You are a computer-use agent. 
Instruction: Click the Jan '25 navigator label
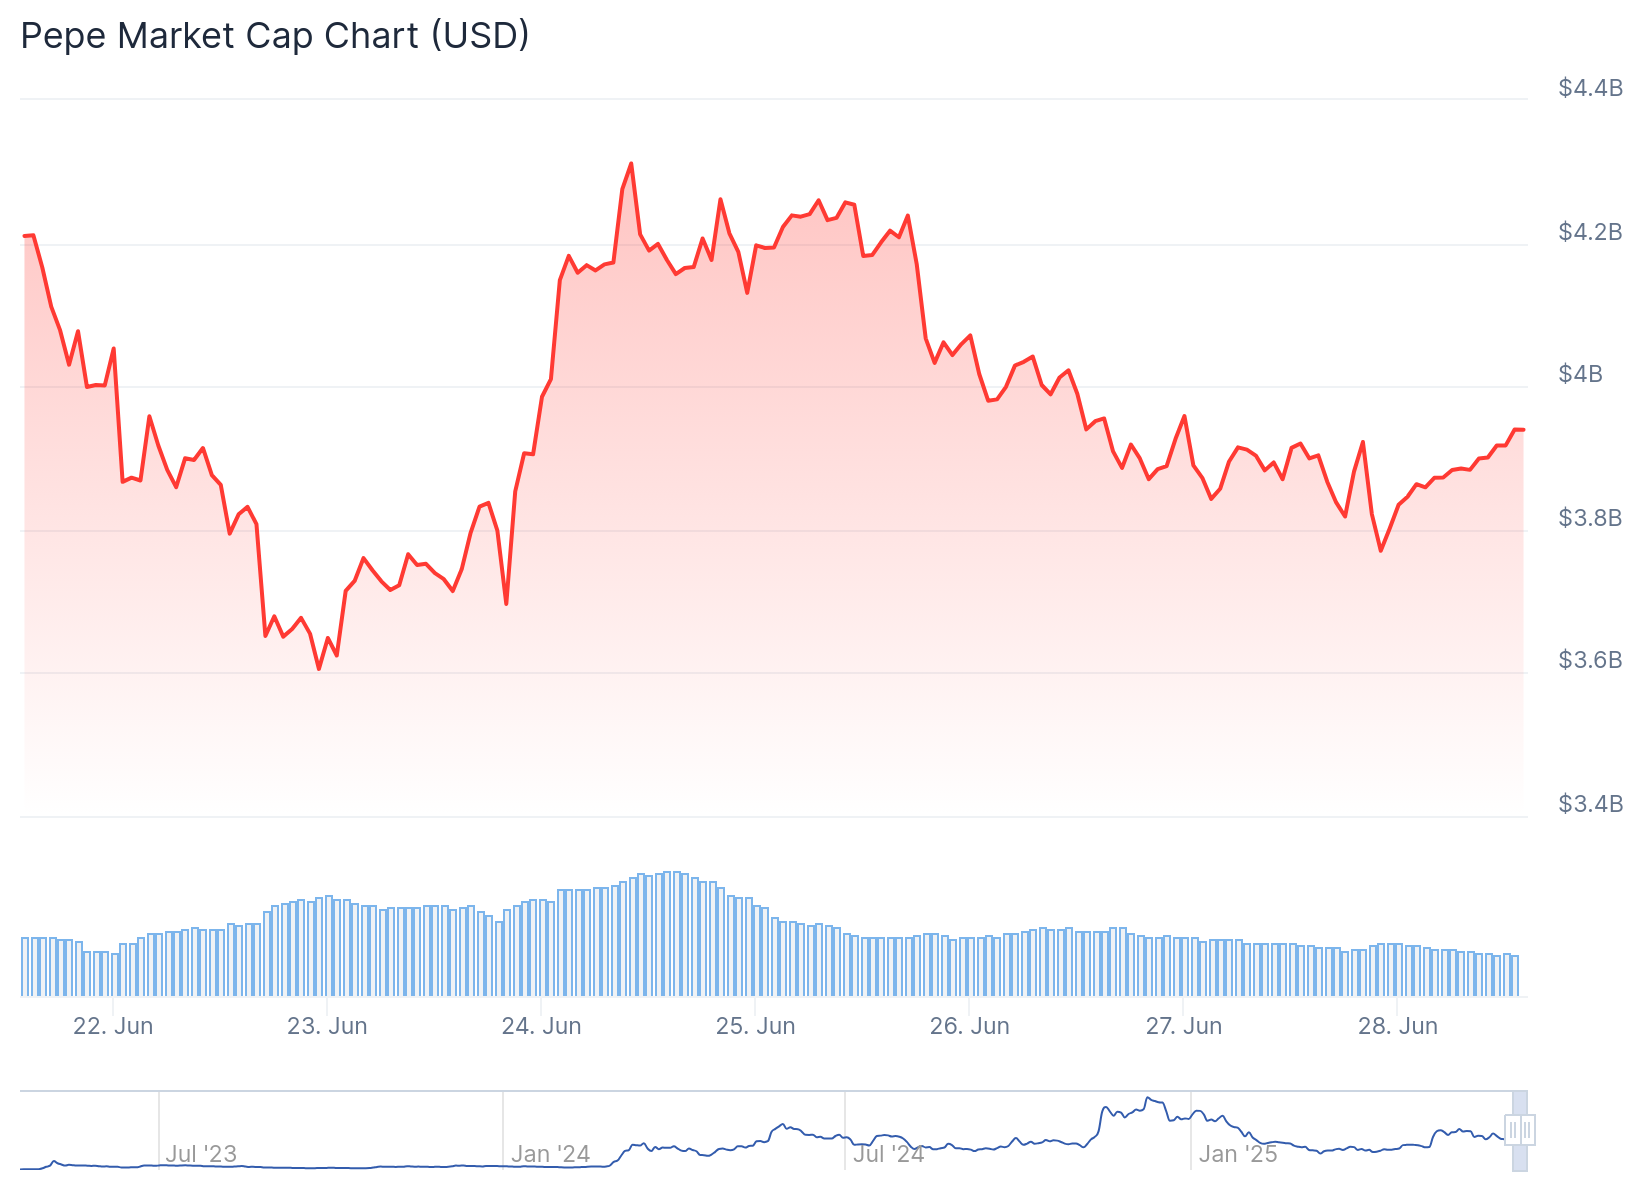[1238, 1154]
